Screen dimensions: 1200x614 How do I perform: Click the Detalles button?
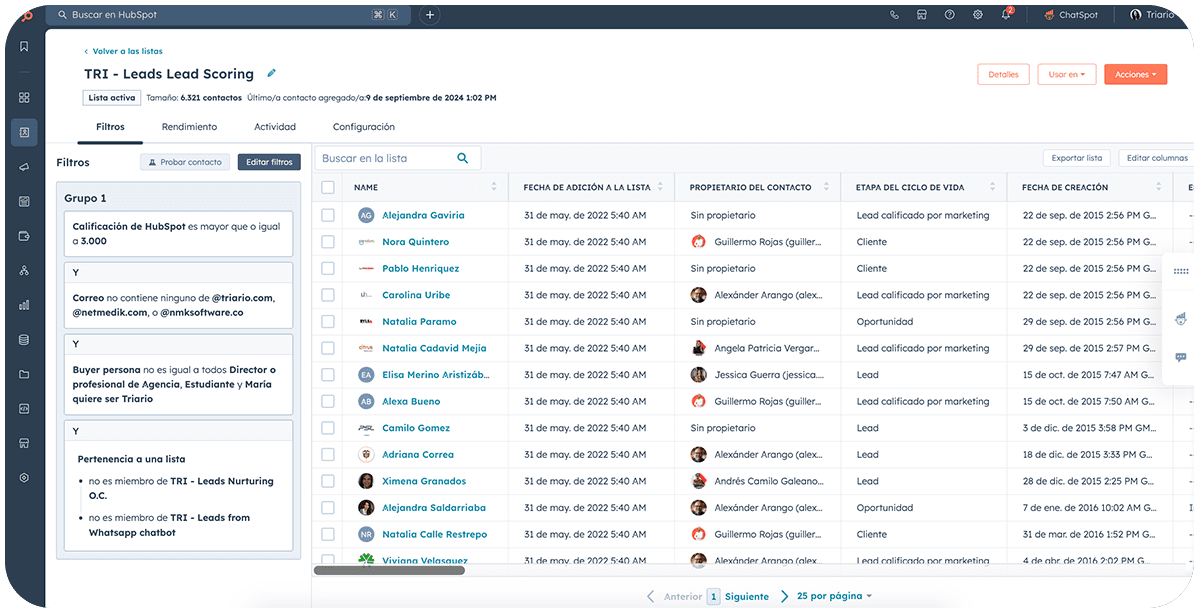[1003, 74]
